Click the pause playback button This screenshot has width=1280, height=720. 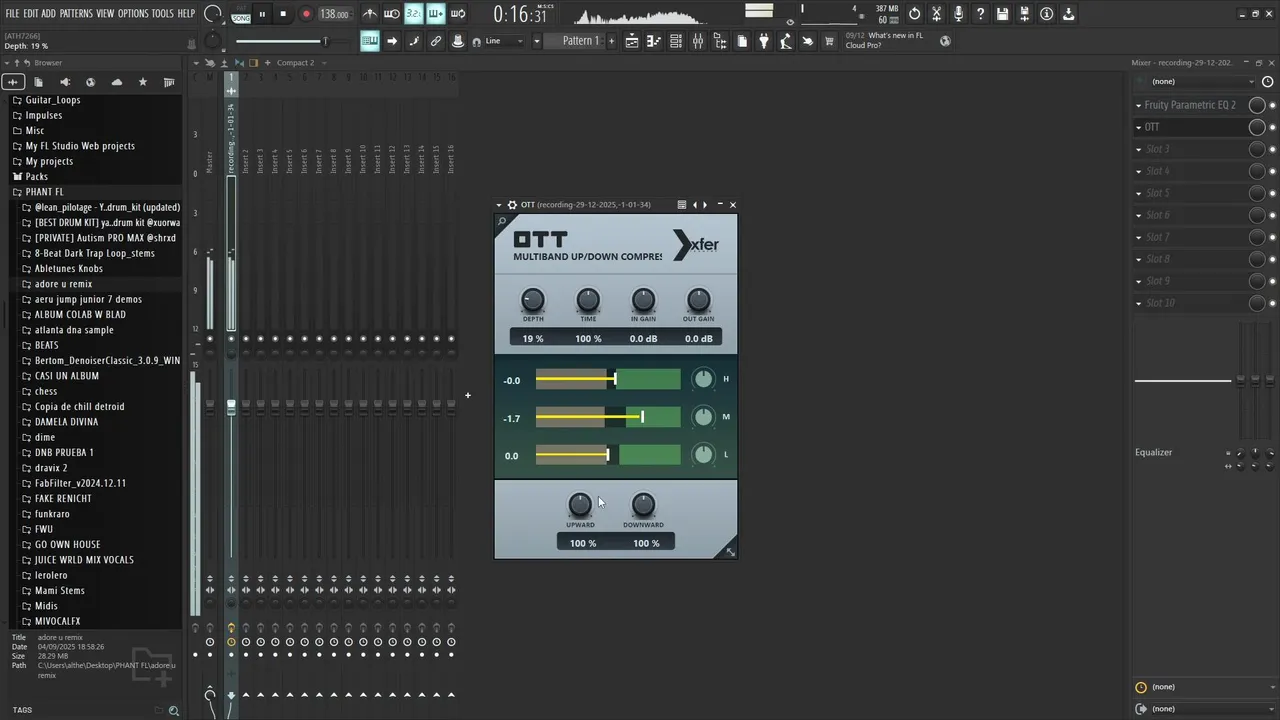[262, 14]
